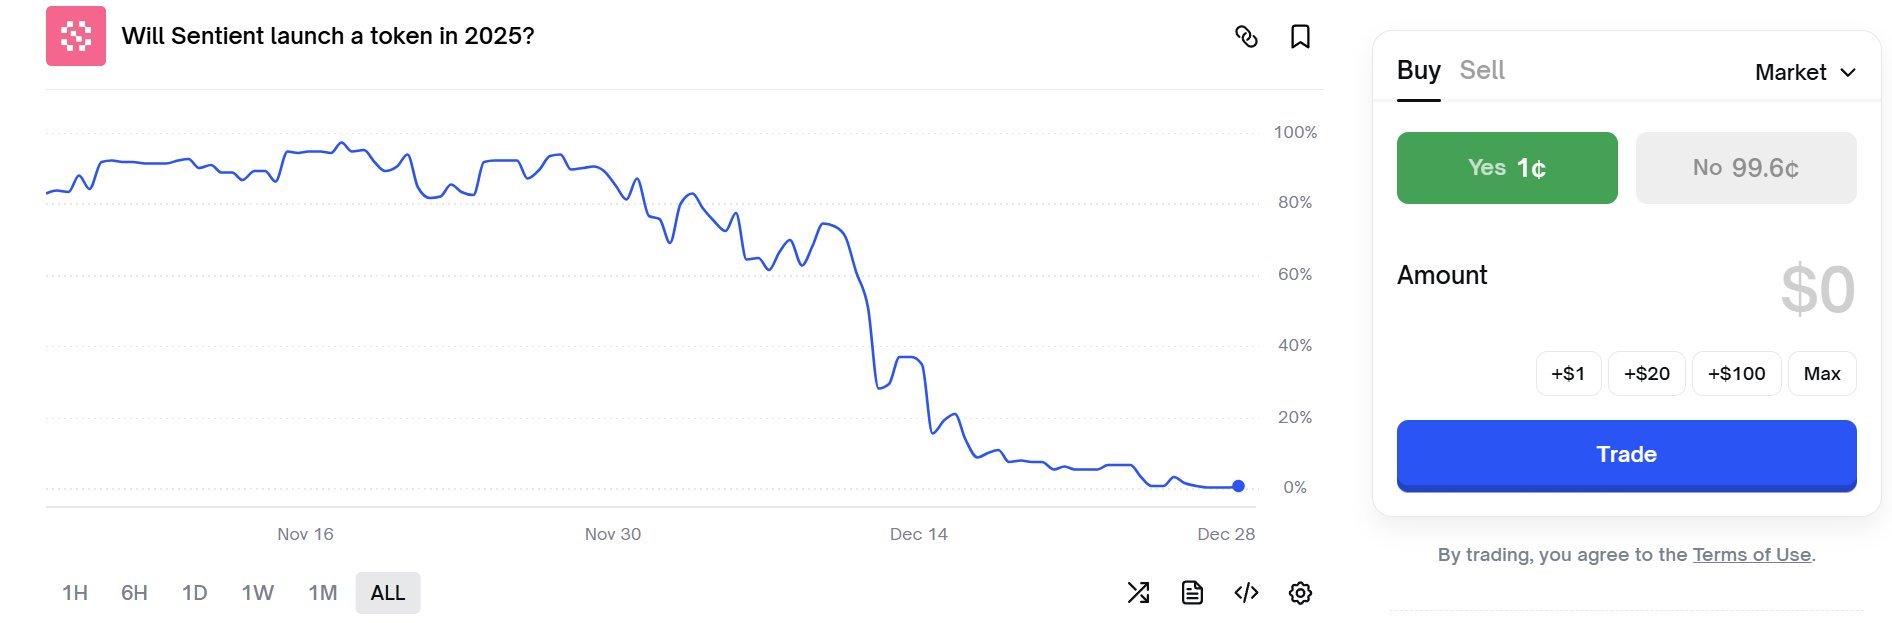Image resolution: width=1892 pixels, height=623 pixels.
Task: Switch chart to 1D range
Action: click(195, 593)
